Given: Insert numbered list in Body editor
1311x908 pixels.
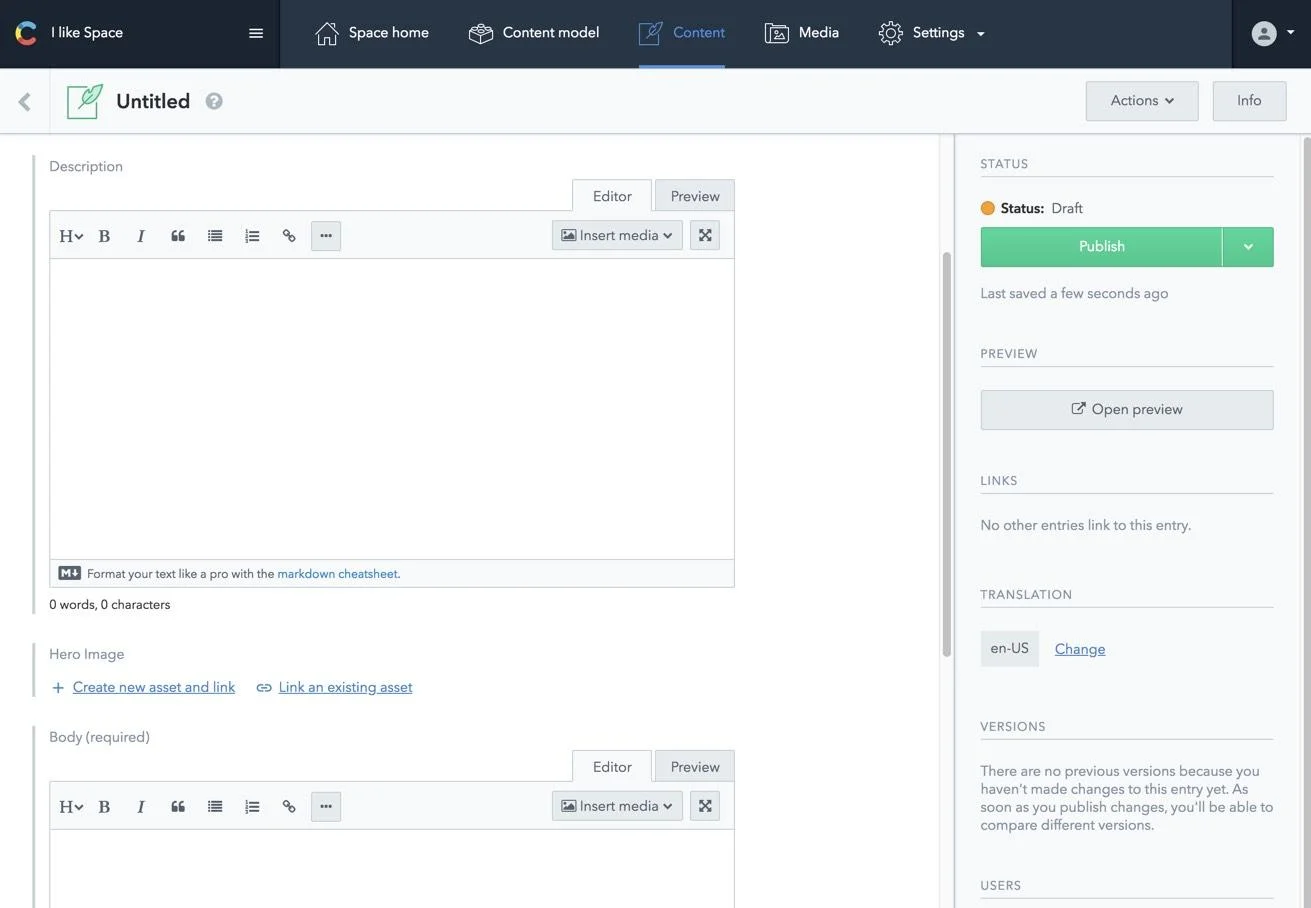Looking at the screenshot, I should point(252,807).
